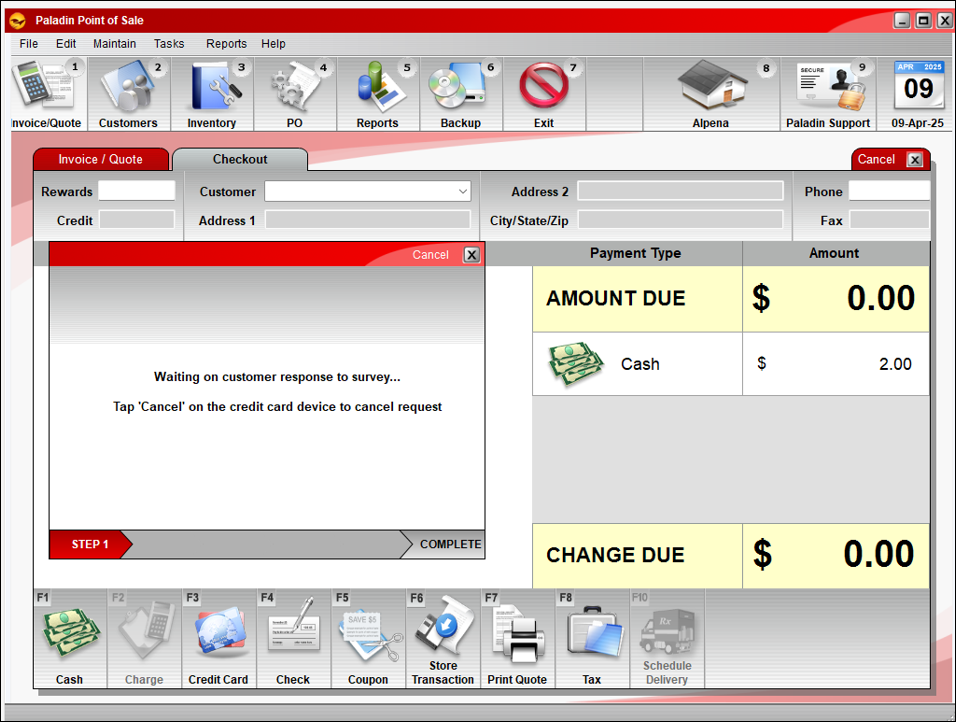Open the Maintain menu
Viewport: 956px width, 722px height.
click(115, 44)
